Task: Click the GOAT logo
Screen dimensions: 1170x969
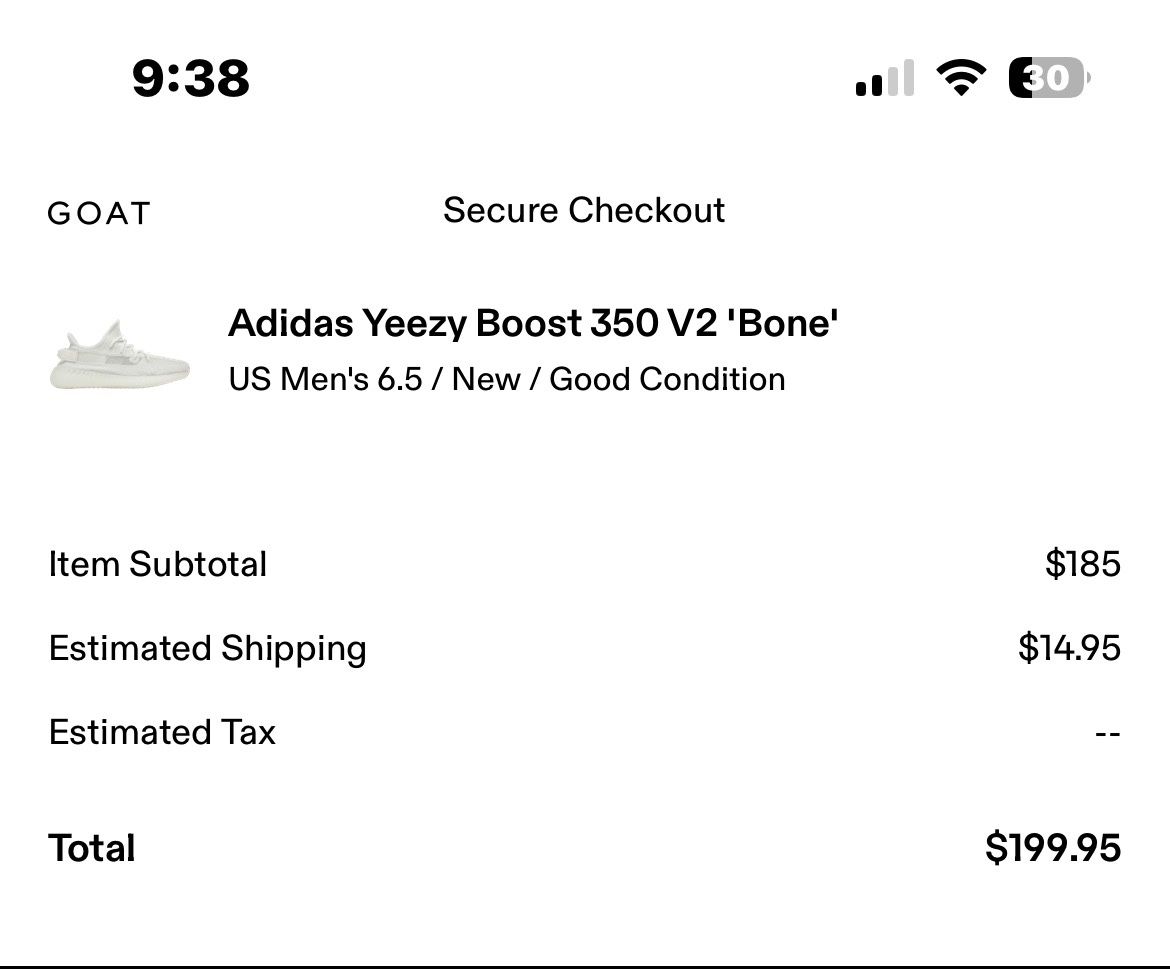Action: (97, 211)
